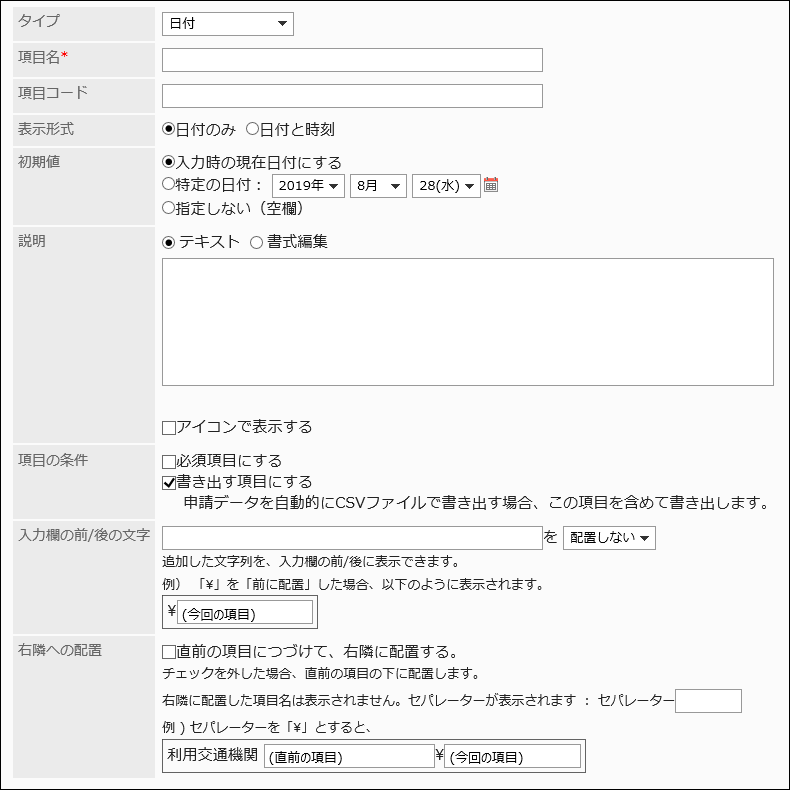Click the 初期値 row label
The width and height of the screenshot is (790, 790).
[39, 161]
